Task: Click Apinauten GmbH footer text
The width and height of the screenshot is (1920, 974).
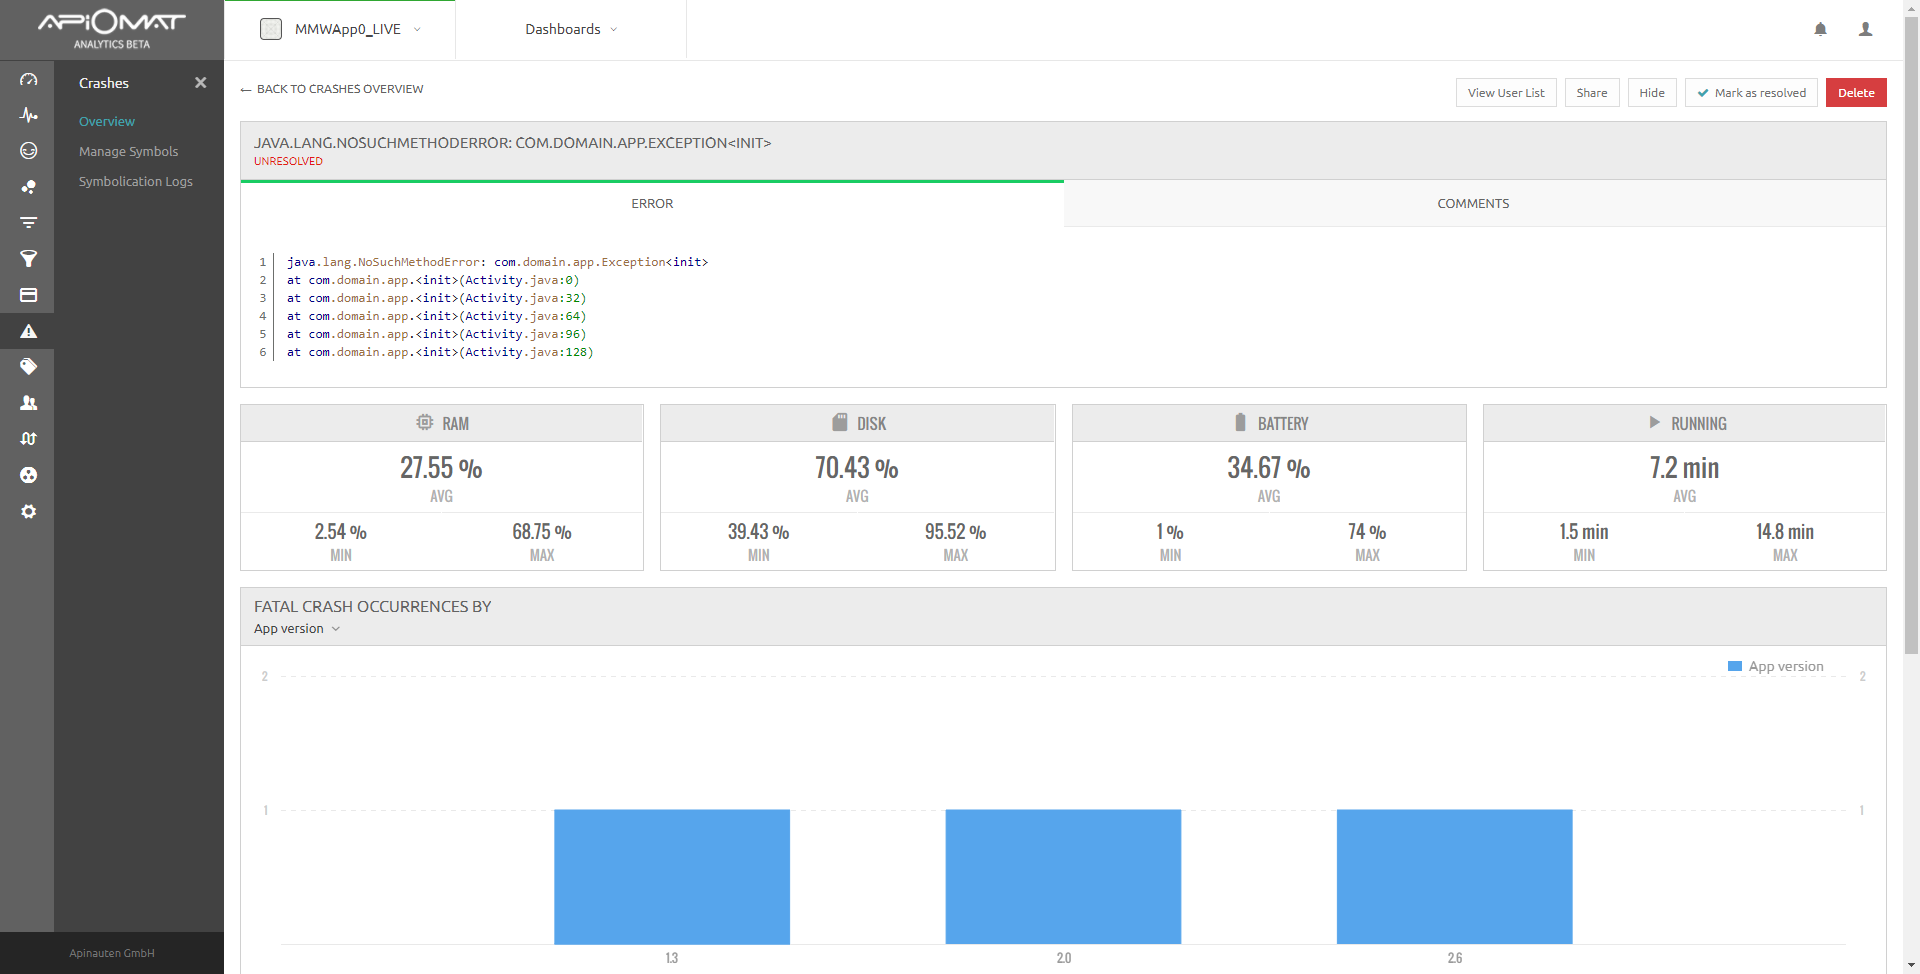Action: coord(112,953)
